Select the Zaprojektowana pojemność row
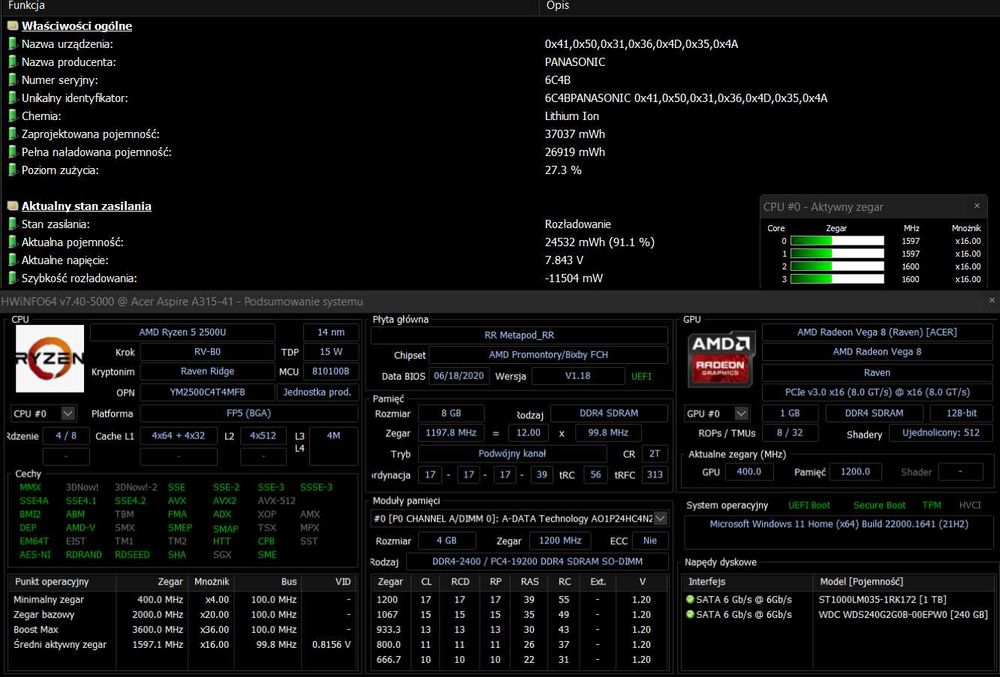Screen dimensions: 1000x677 383,134
